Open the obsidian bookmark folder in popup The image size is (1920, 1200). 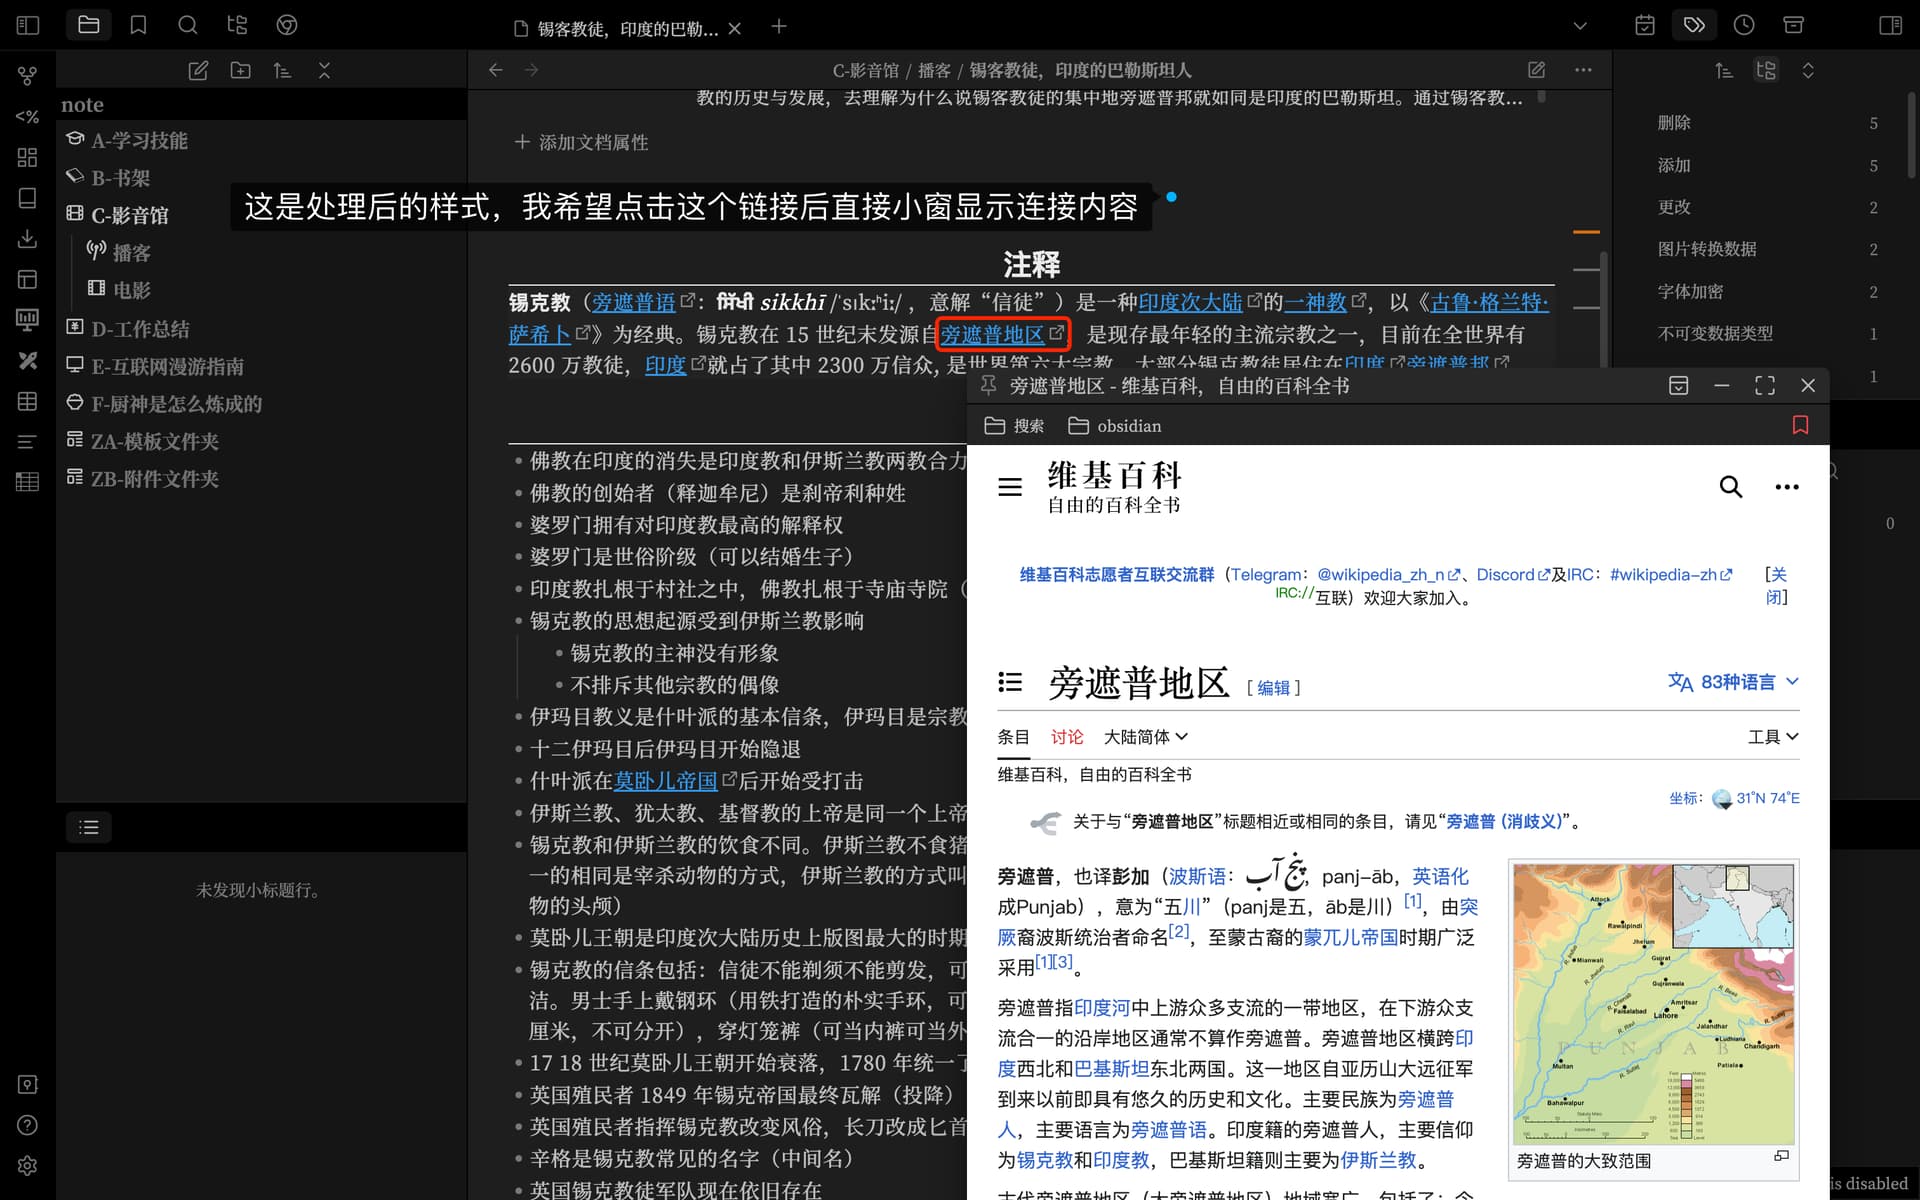pyautogui.click(x=1115, y=426)
